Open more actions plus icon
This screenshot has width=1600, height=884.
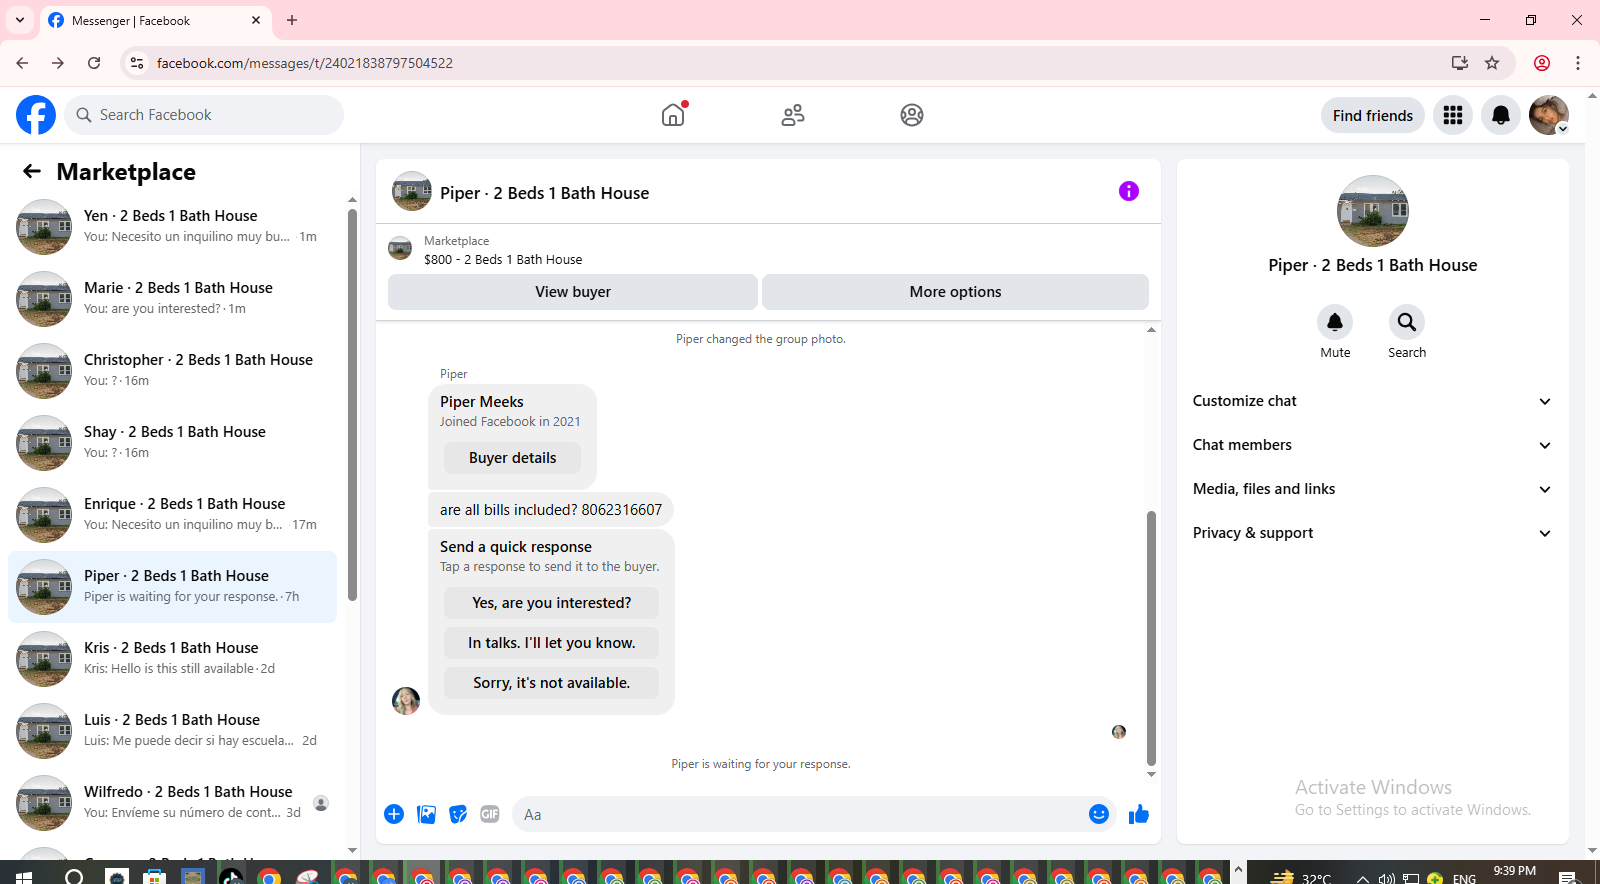click(x=394, y=814)
